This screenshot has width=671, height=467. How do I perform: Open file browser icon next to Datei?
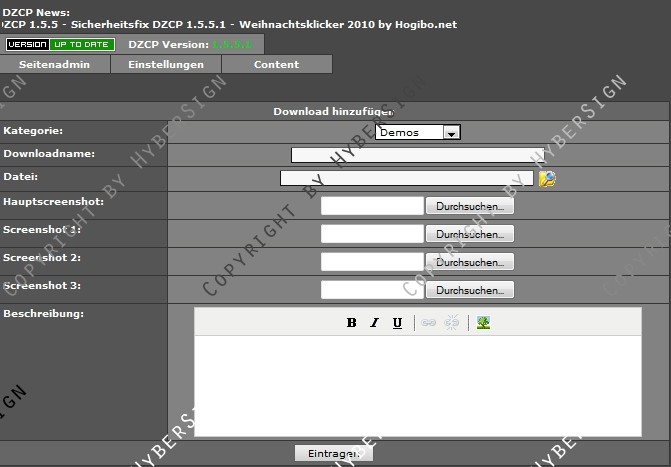[547, 179]
